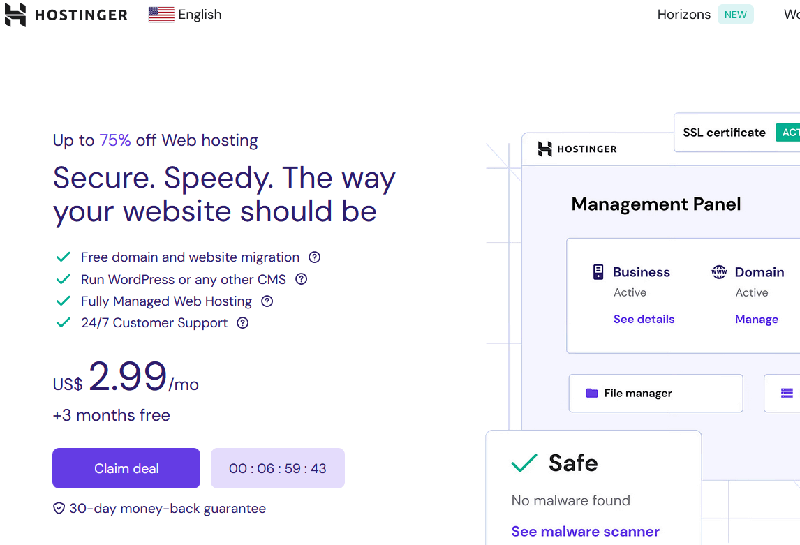Click the See malware scanner link
This screenshot has width=800, height=545.
pos(585,531)
